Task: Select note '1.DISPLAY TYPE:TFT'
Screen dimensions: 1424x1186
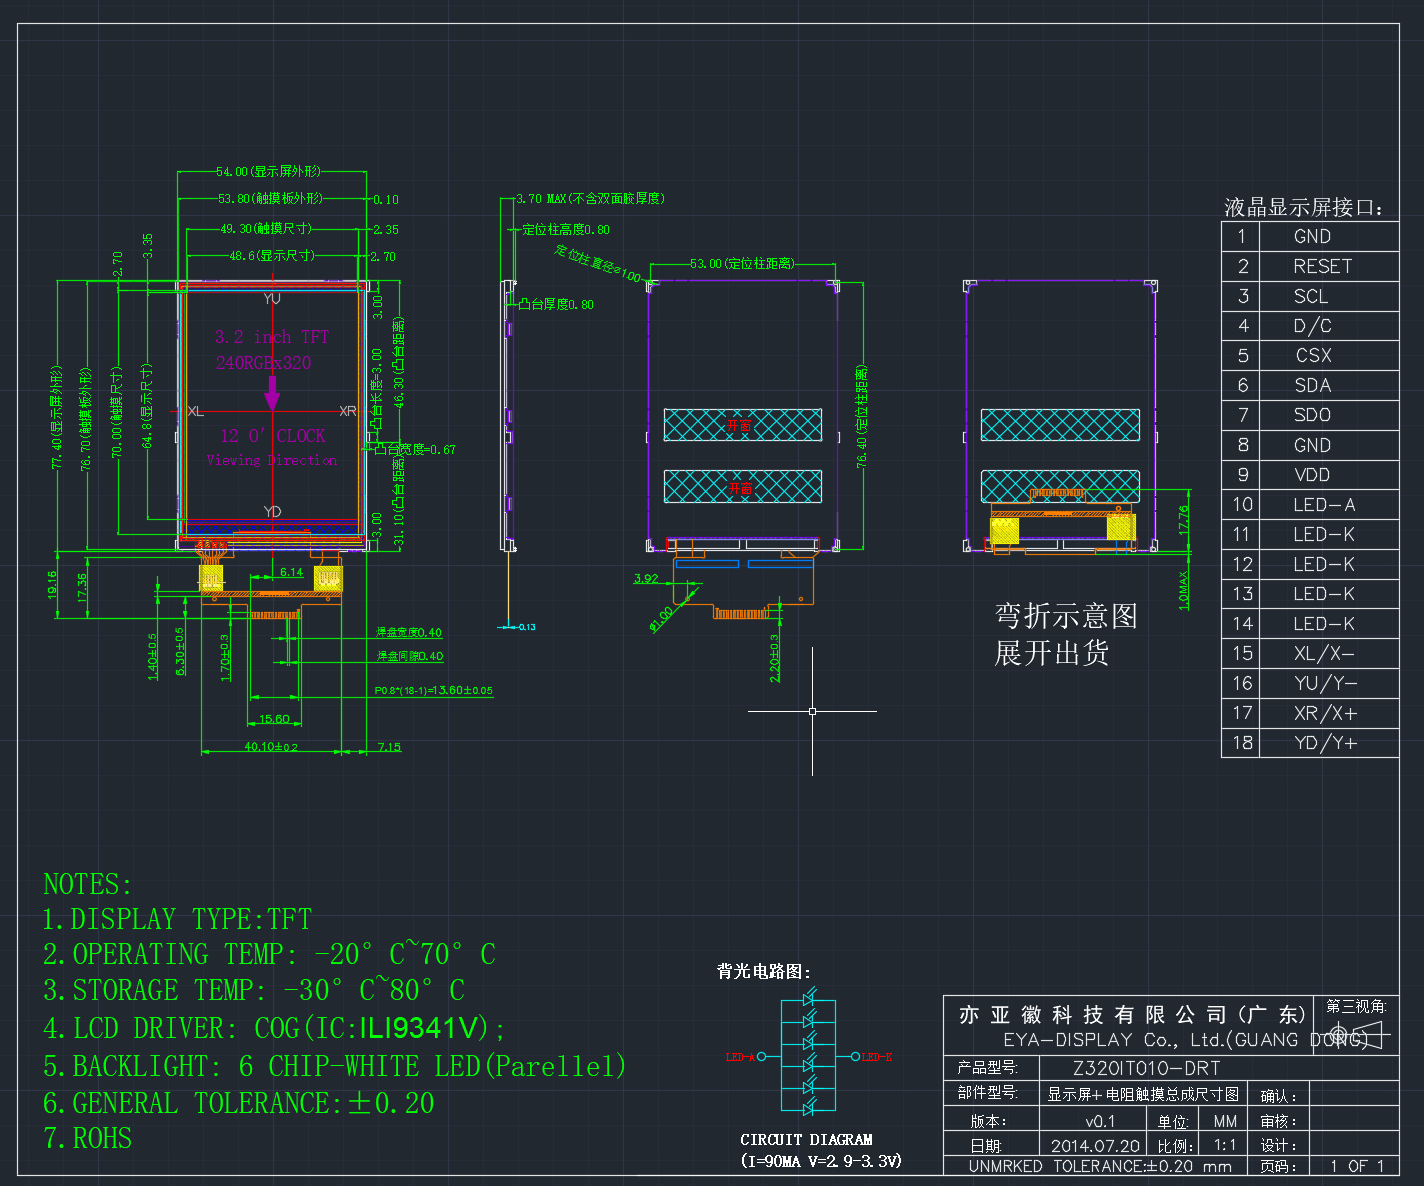Action: pyautogui.click(x=177, y=919)
